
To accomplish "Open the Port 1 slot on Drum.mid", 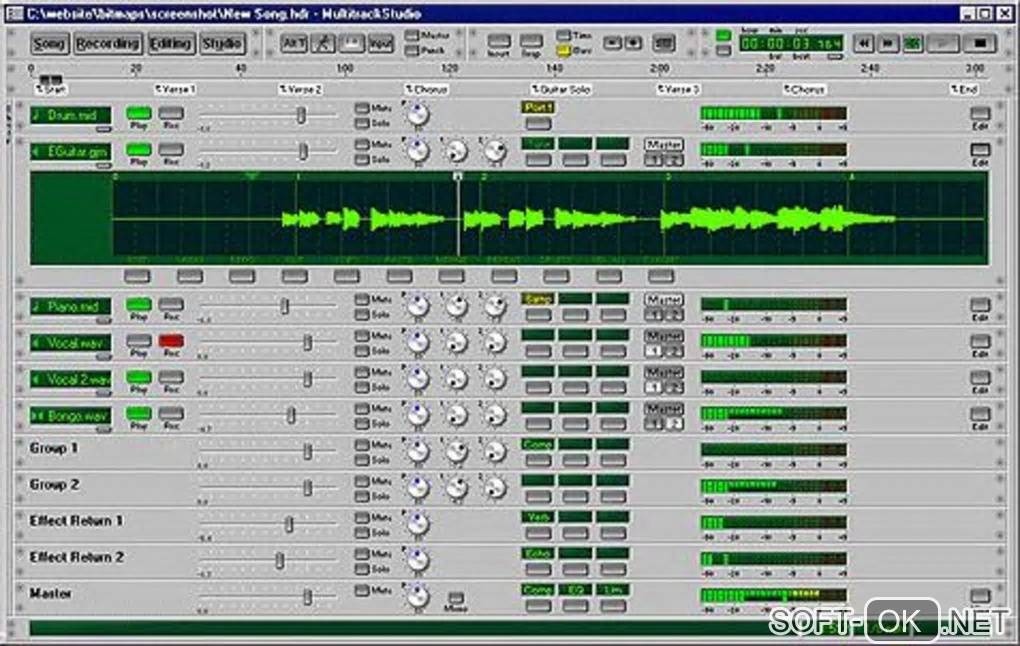I will (x=538, y=107).
